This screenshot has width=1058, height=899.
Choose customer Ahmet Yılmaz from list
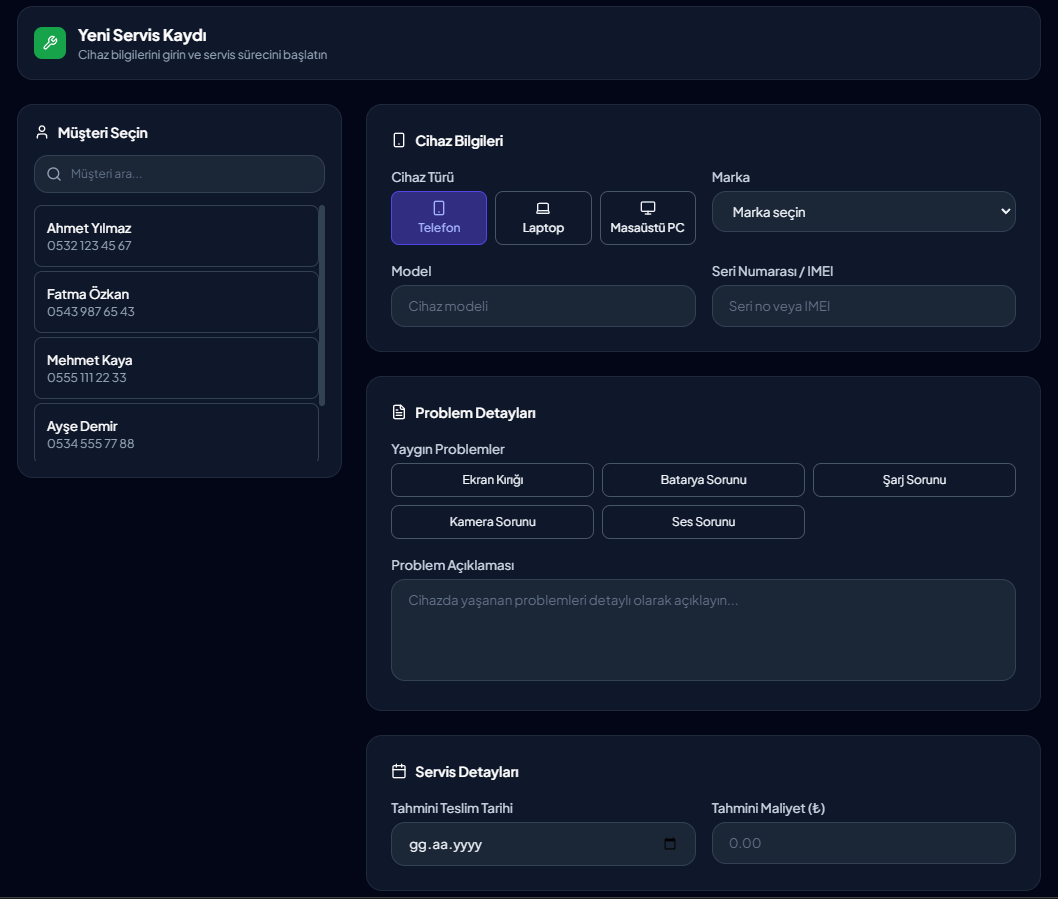176,236
